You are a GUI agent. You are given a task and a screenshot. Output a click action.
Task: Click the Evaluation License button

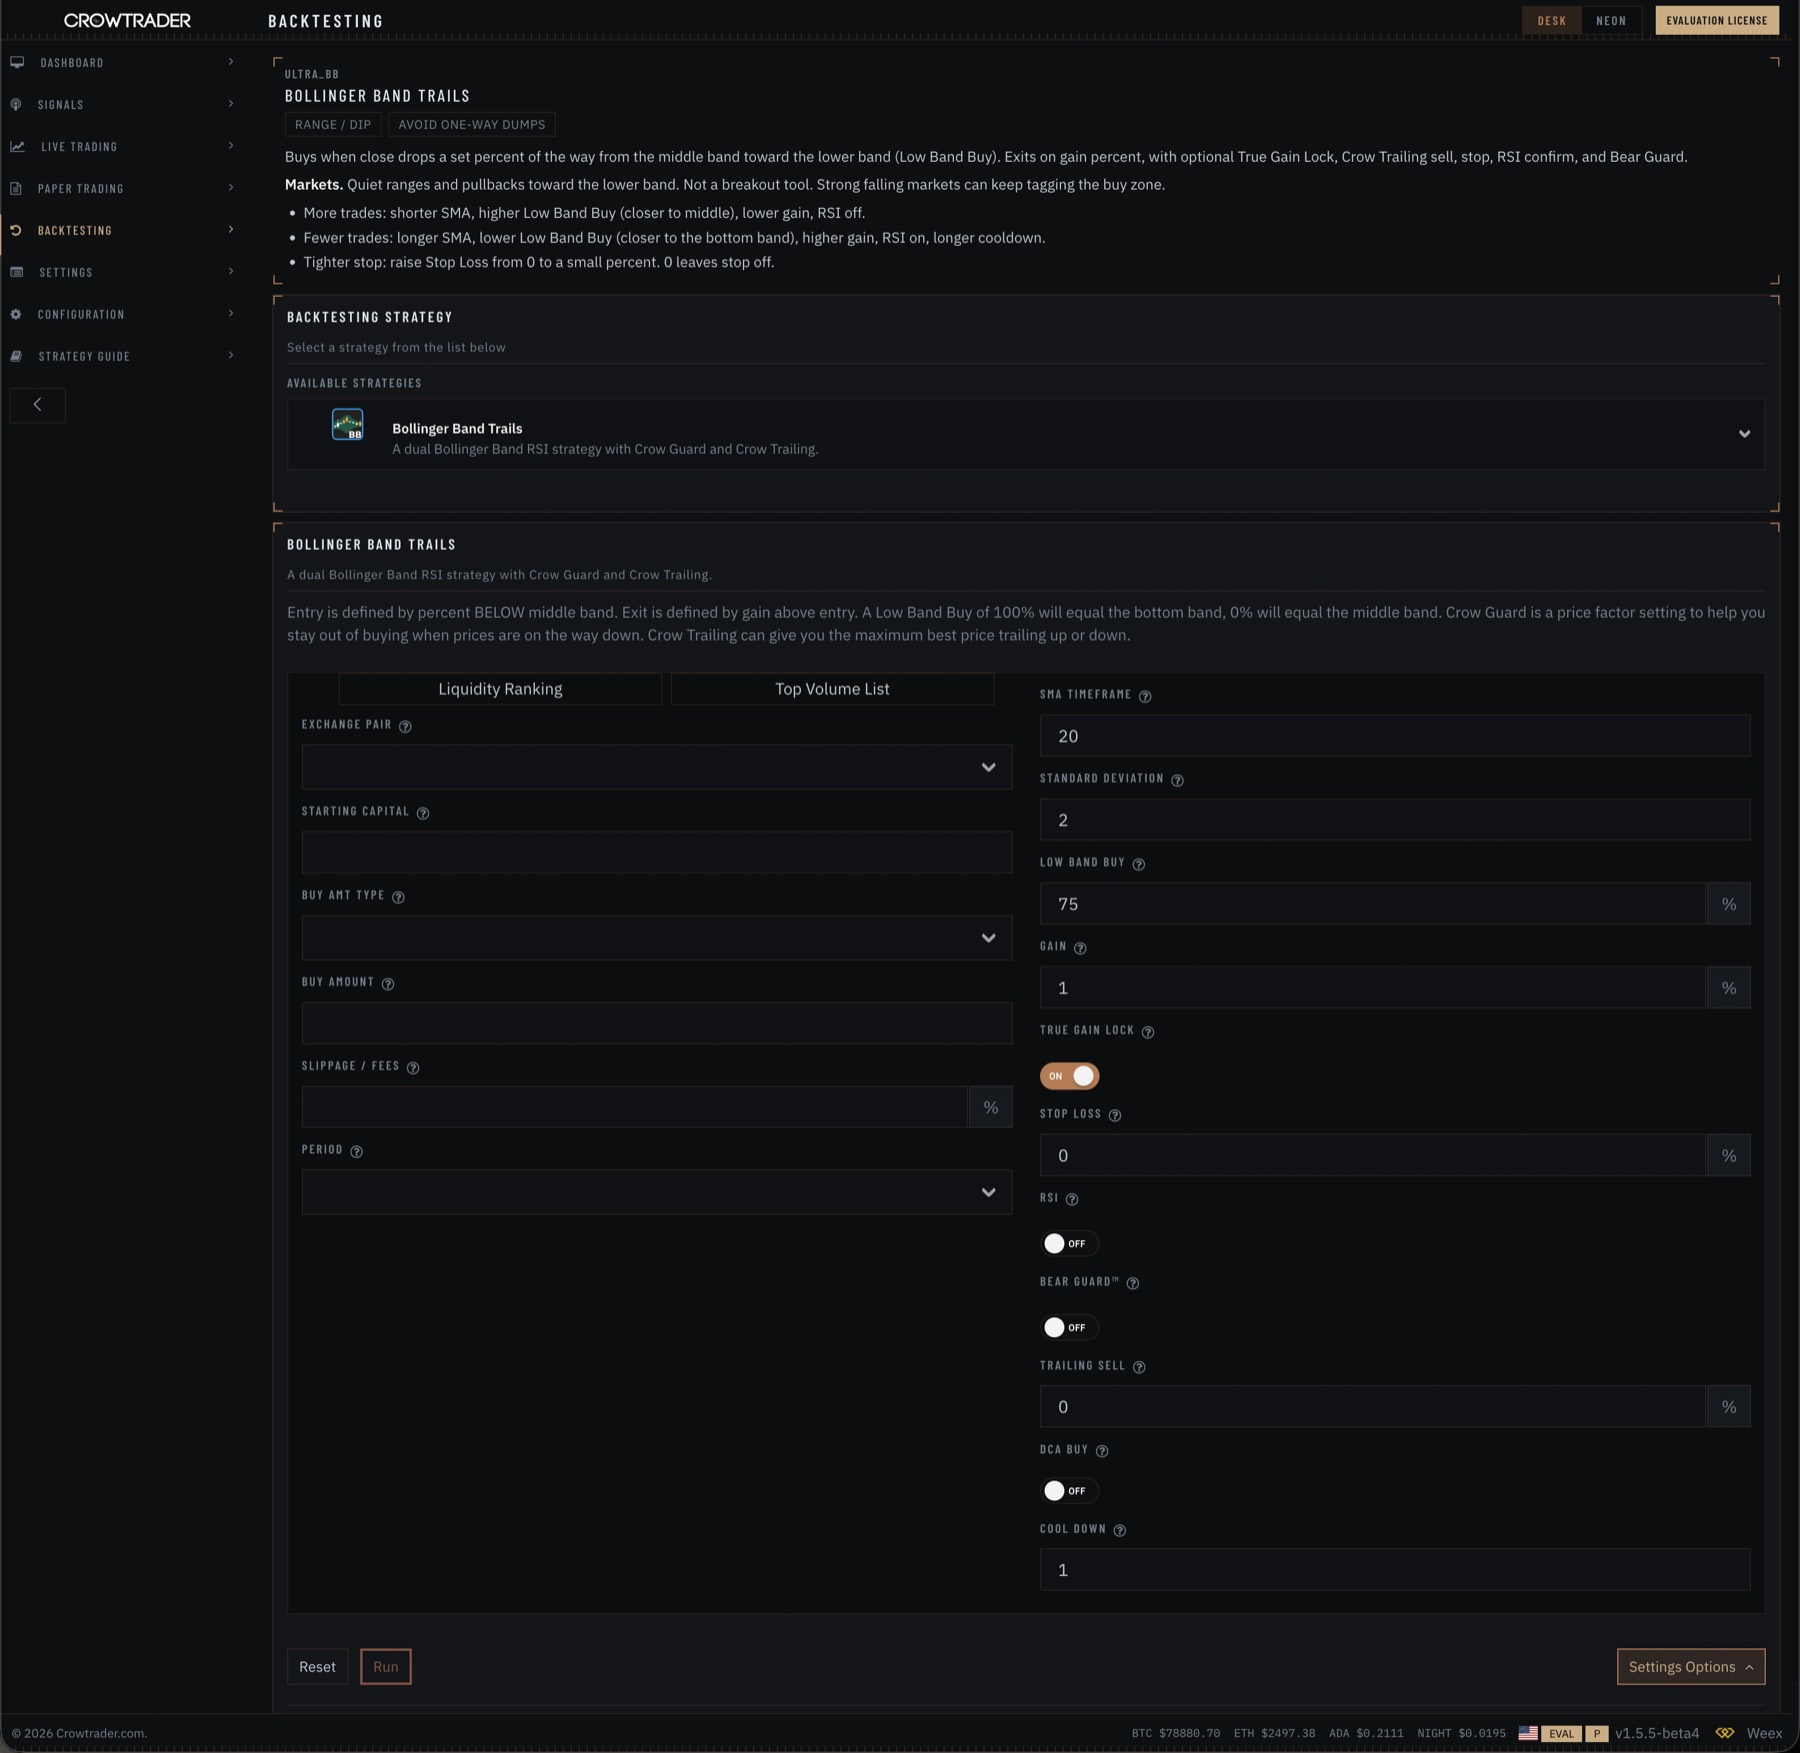tap(1717, 20)
